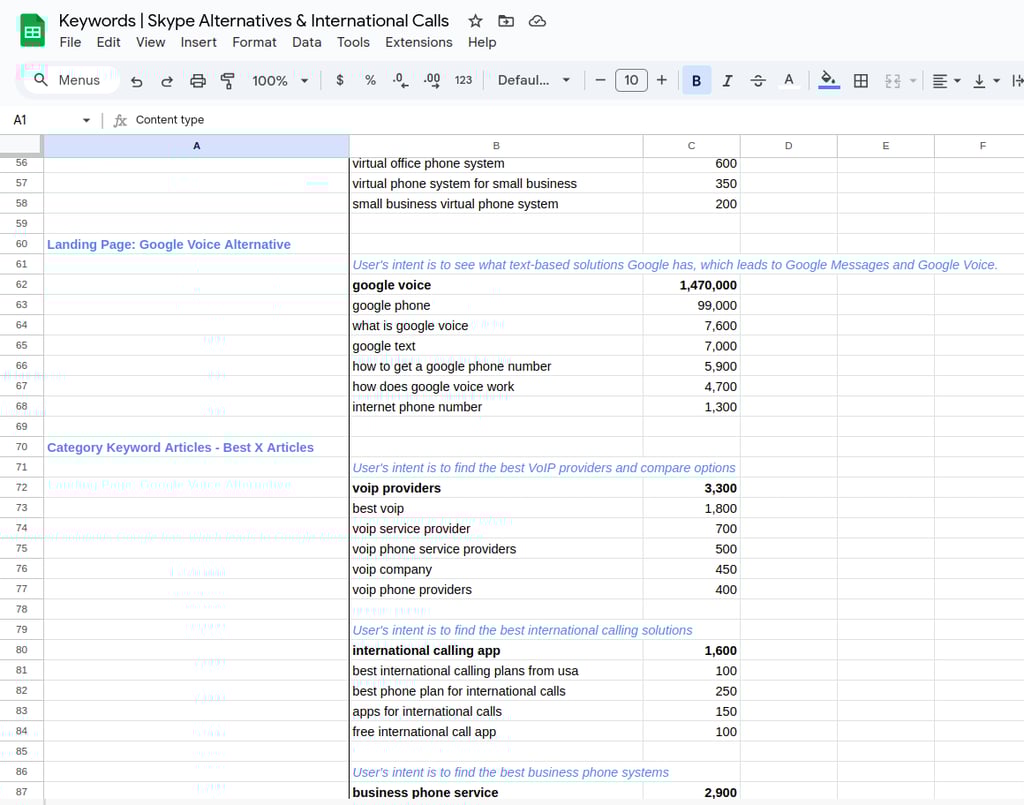Click the document title text
Screen dimensions: 1024x805
click(253, 21)
